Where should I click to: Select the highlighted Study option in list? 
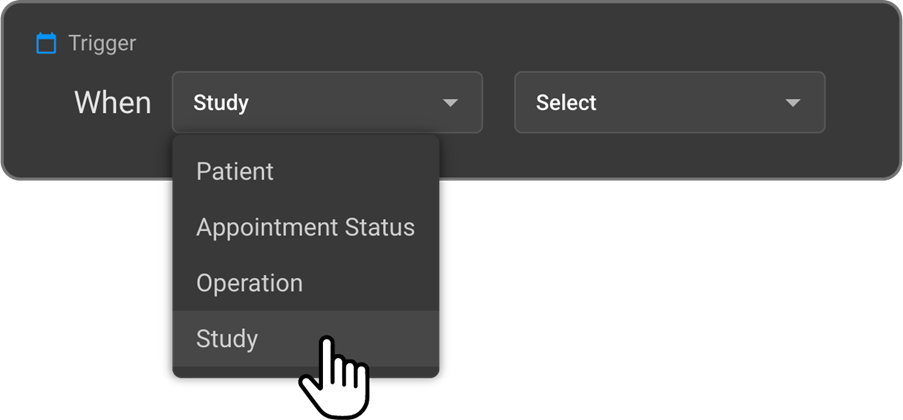pyautogui.click(x=227, y=339)
